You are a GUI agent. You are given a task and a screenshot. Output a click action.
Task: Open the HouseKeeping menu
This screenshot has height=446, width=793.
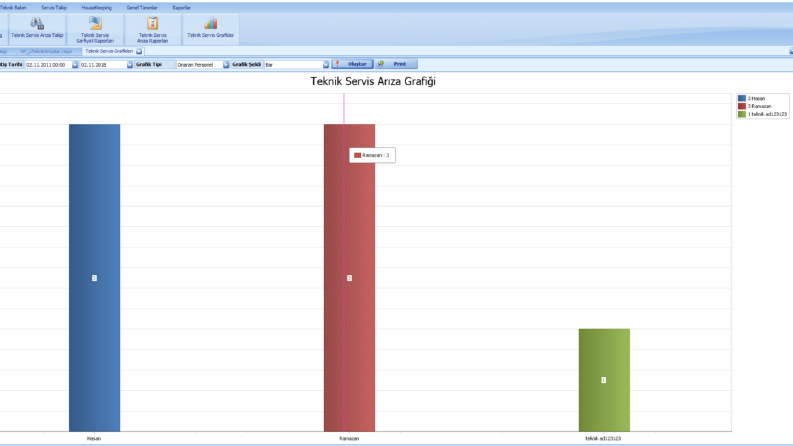click(x=96, y=8)
